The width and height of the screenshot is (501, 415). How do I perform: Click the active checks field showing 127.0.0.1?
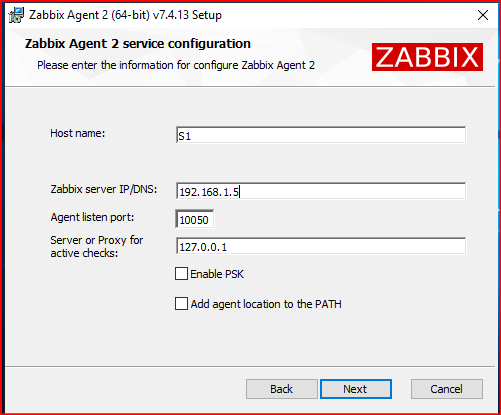point(321,246)
